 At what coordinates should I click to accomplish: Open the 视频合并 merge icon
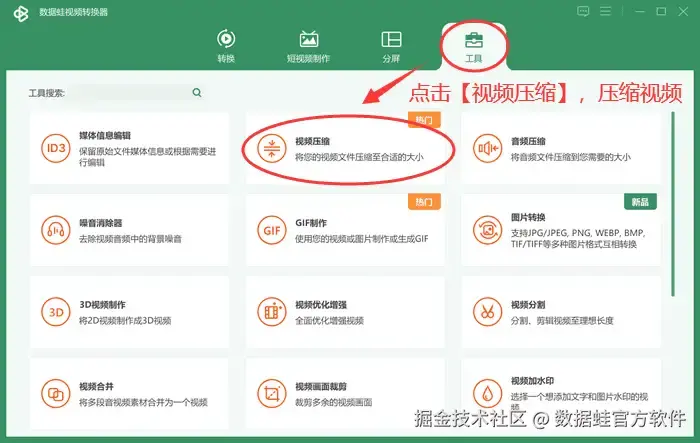56,394
